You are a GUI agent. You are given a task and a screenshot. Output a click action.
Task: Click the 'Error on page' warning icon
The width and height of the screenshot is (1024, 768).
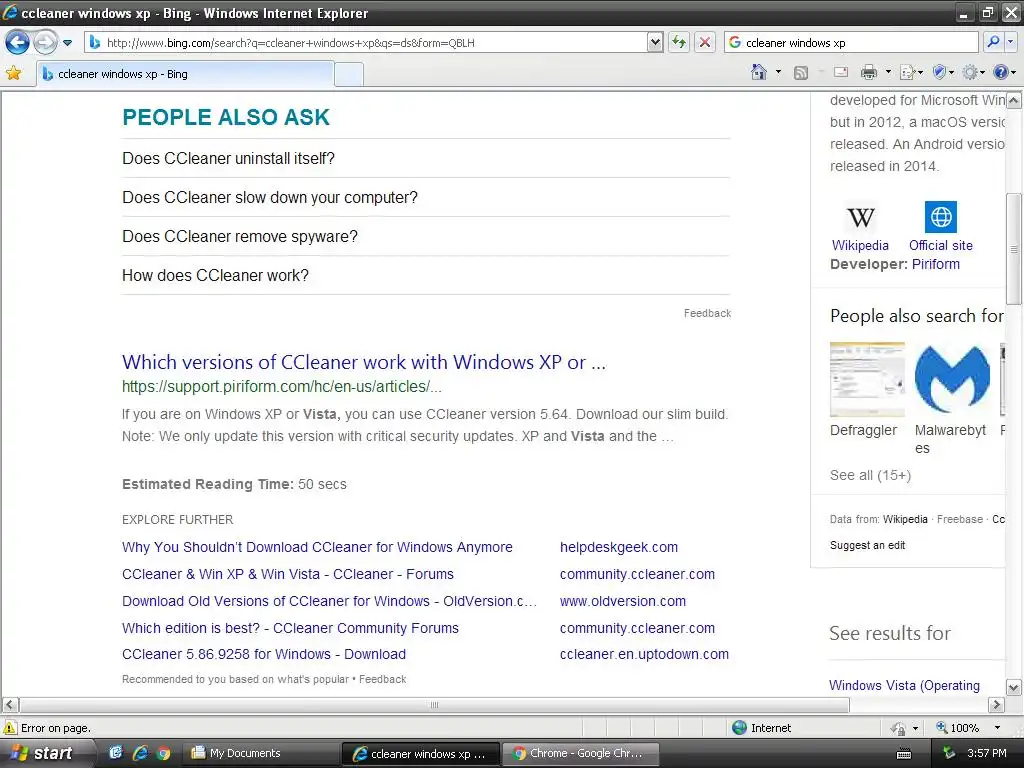click(10, 728)
